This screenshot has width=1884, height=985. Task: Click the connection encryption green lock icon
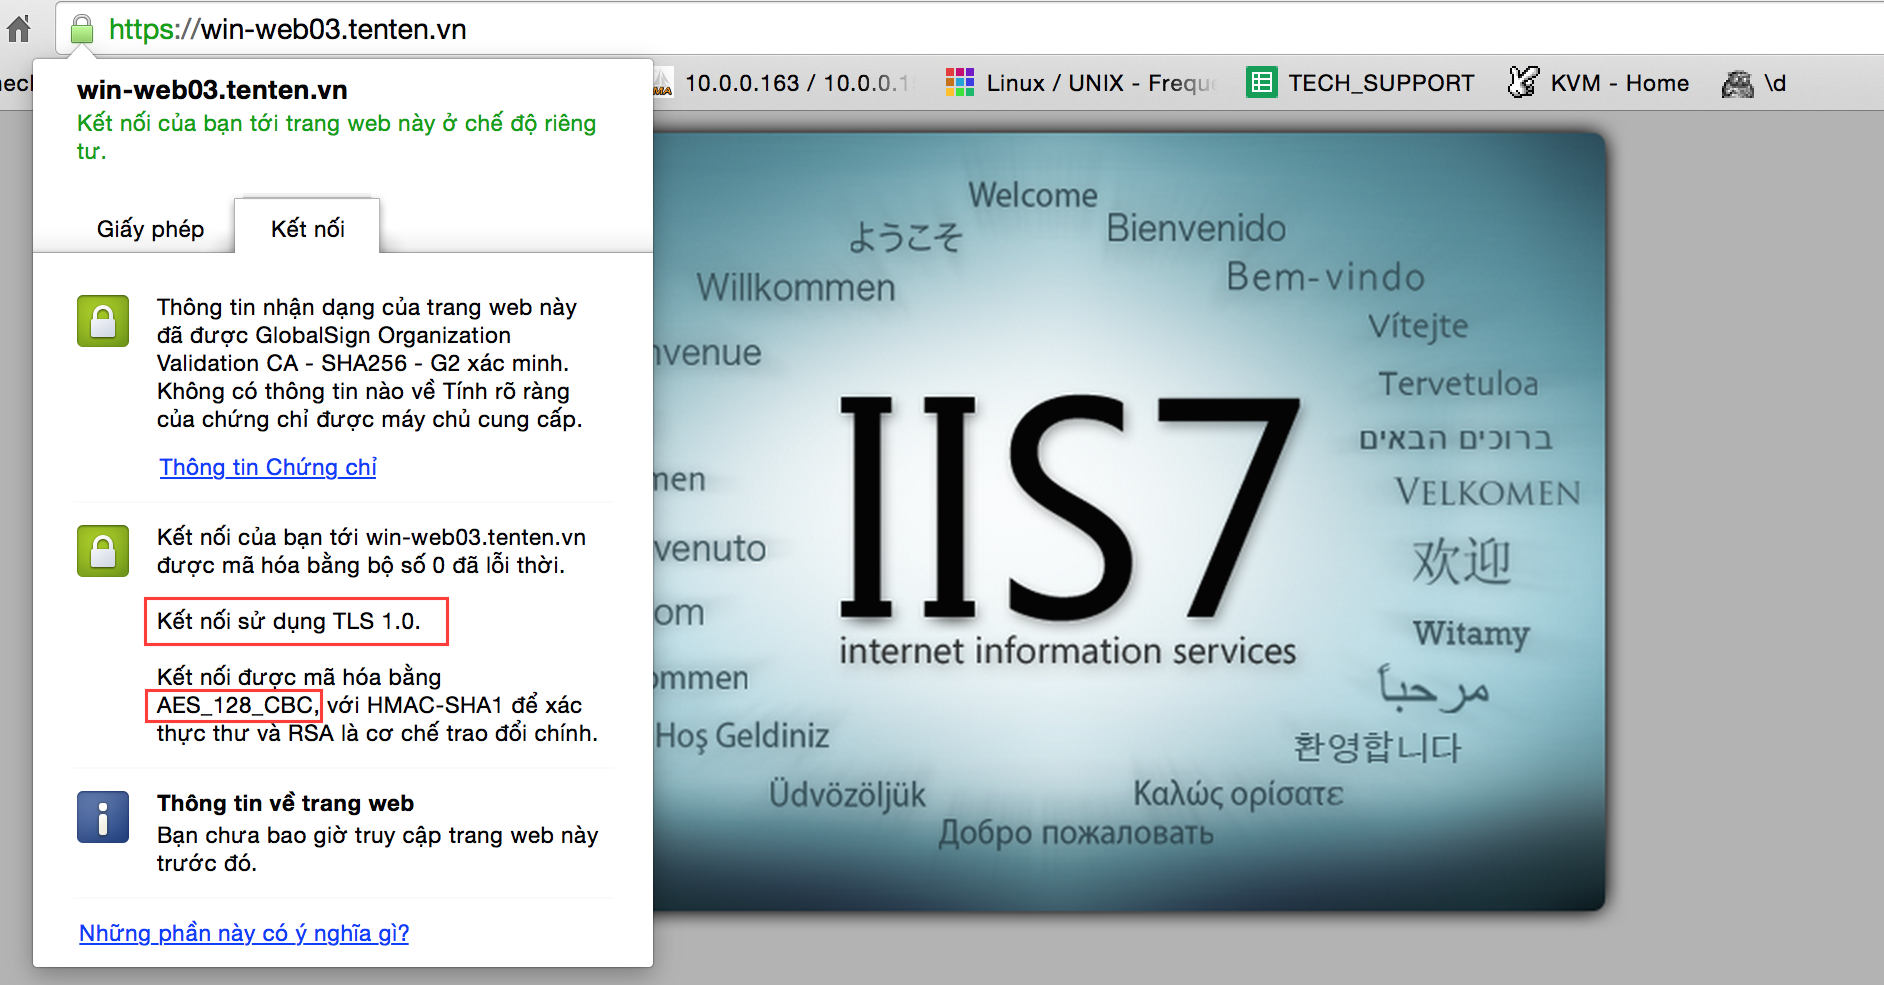click(103, 551)
